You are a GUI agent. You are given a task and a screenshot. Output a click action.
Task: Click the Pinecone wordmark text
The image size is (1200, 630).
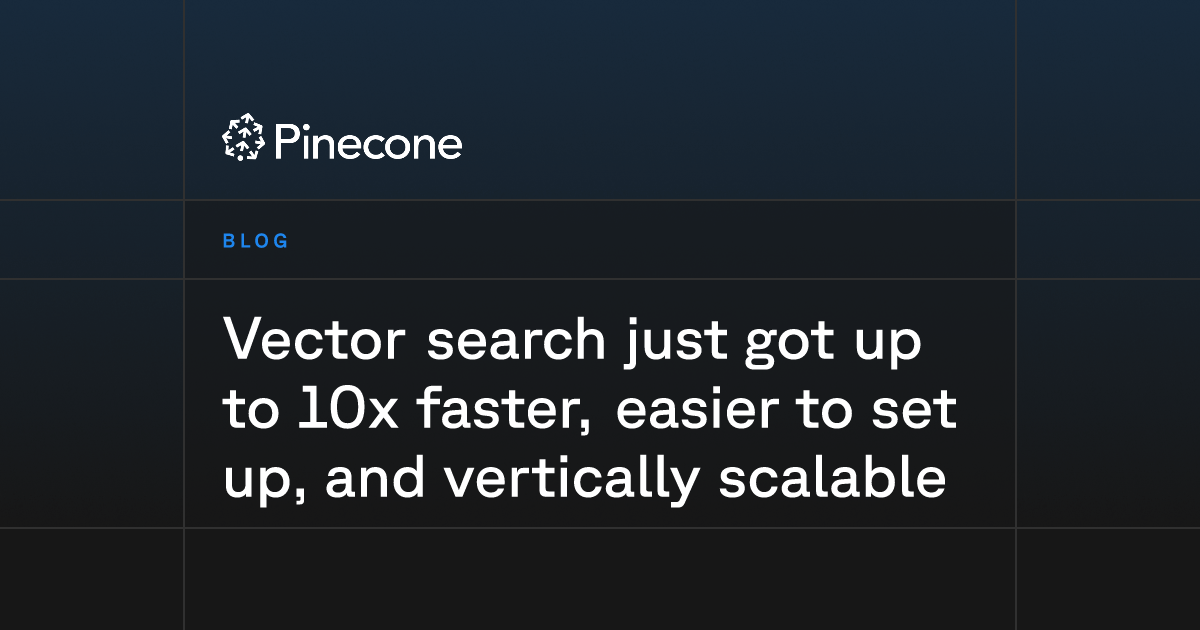[368, 143]
